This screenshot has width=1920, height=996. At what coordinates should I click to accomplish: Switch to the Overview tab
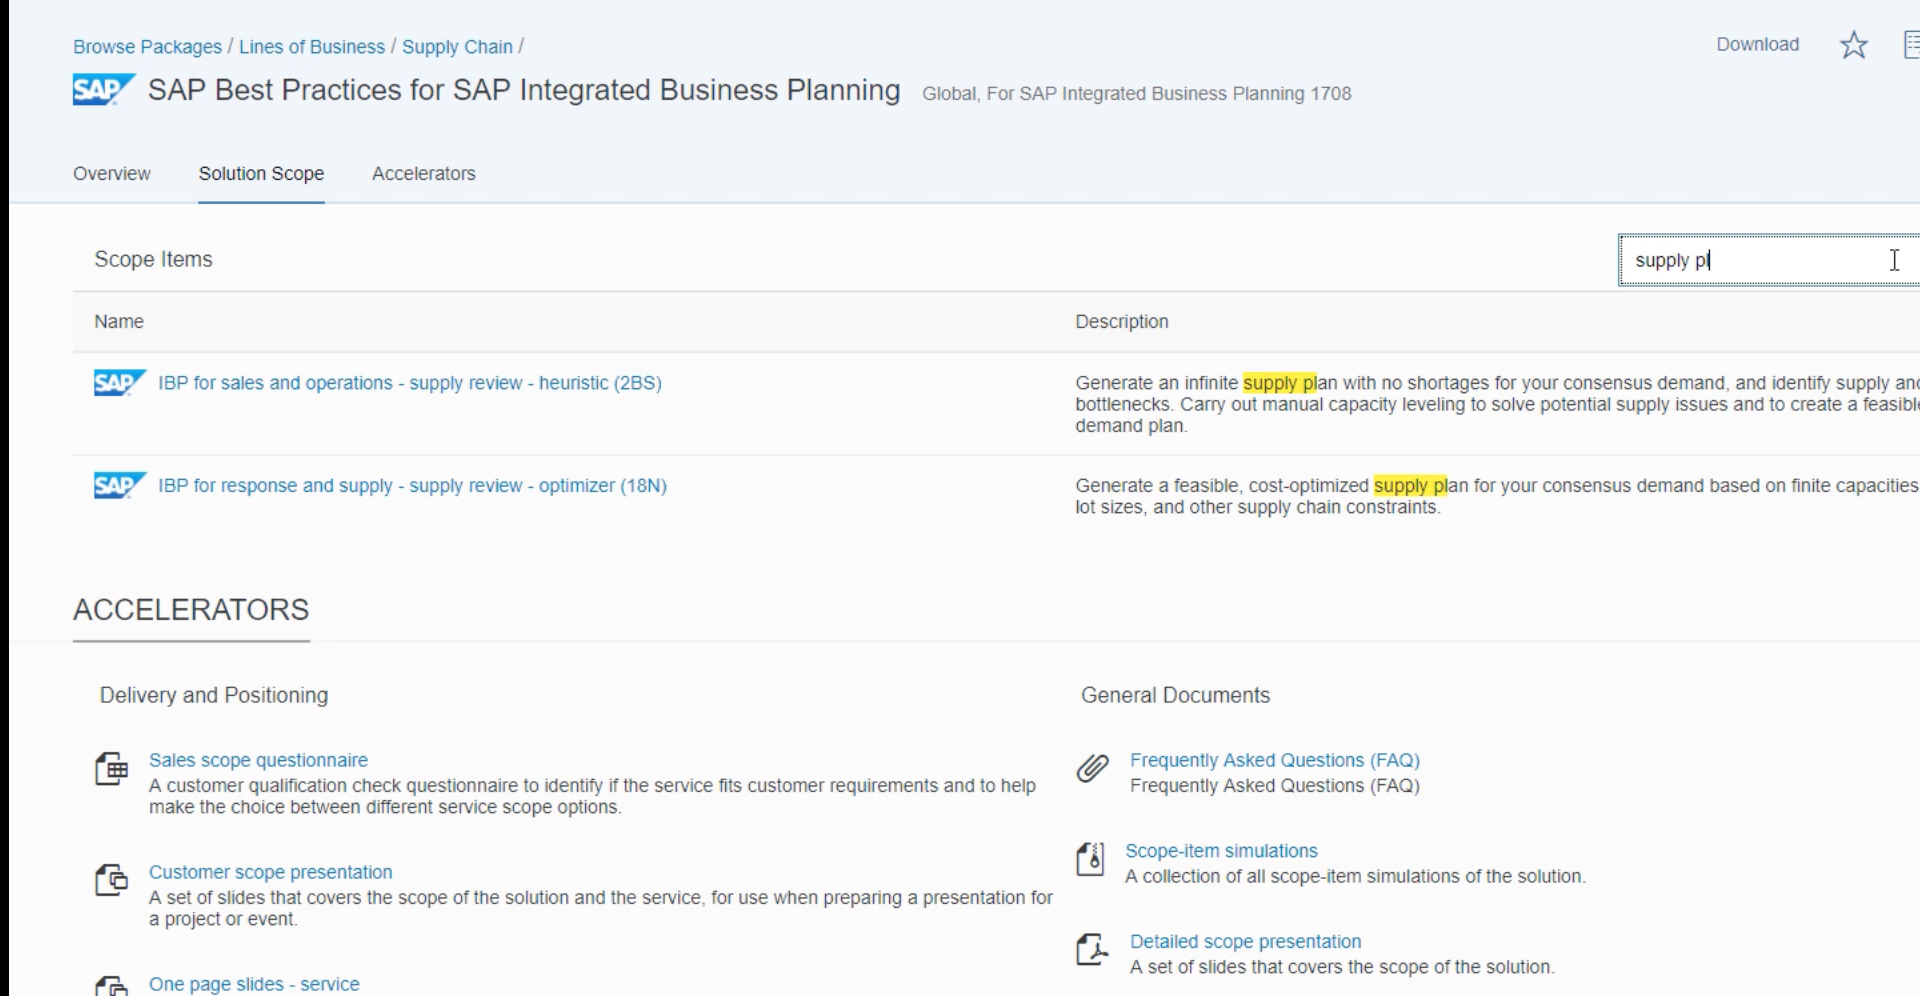coord(111,173)
